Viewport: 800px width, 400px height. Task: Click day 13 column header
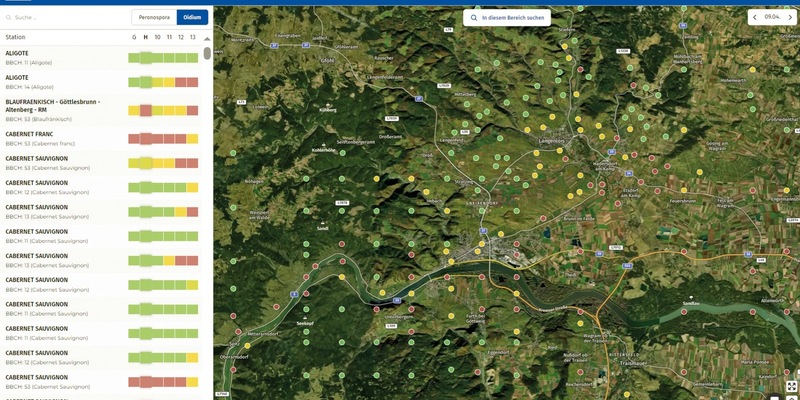pos(193,37)
